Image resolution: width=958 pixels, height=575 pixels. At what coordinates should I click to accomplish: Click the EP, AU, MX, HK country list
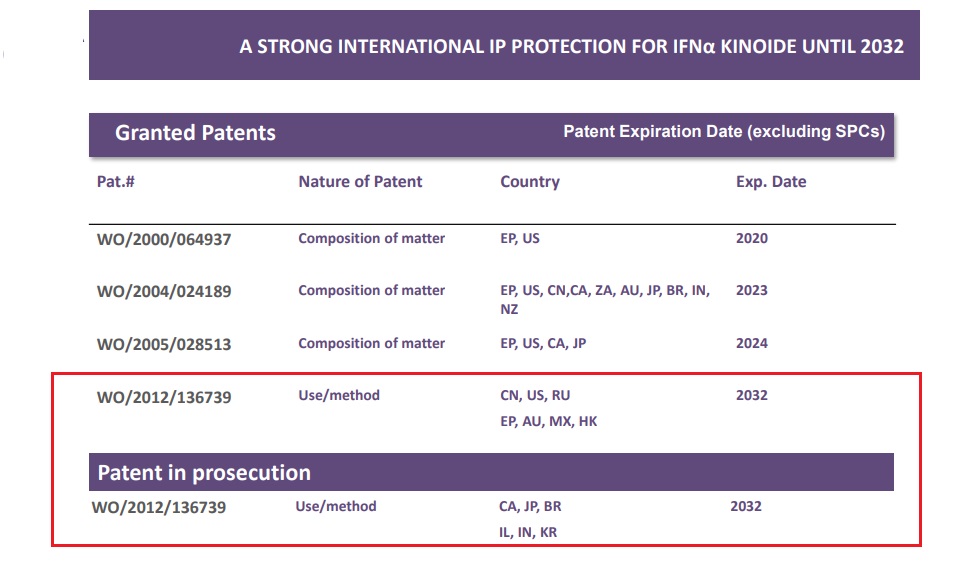(x=548, y=422)
